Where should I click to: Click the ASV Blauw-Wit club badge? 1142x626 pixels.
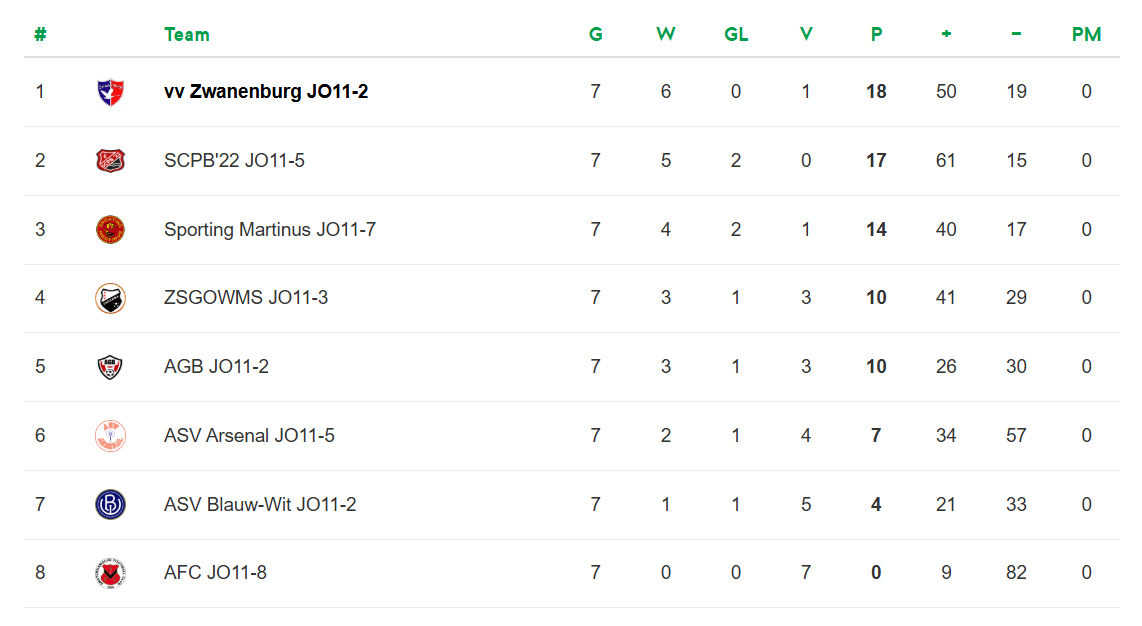point(110,504)
